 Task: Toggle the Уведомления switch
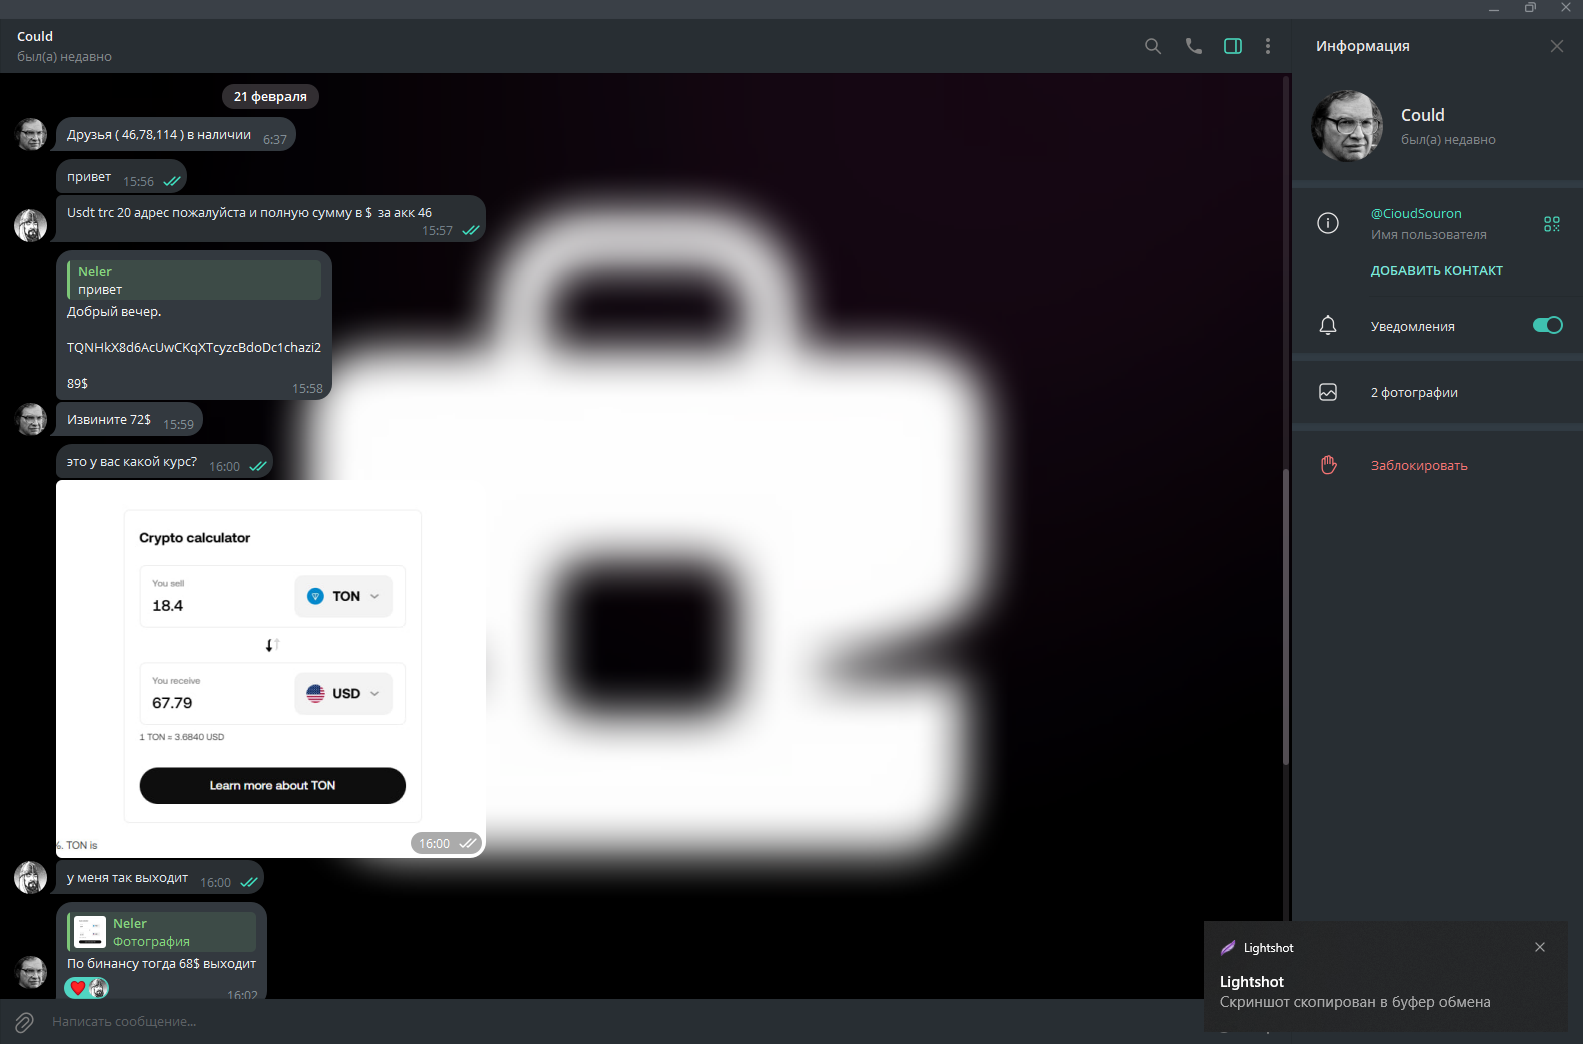tap(1548, 325)
